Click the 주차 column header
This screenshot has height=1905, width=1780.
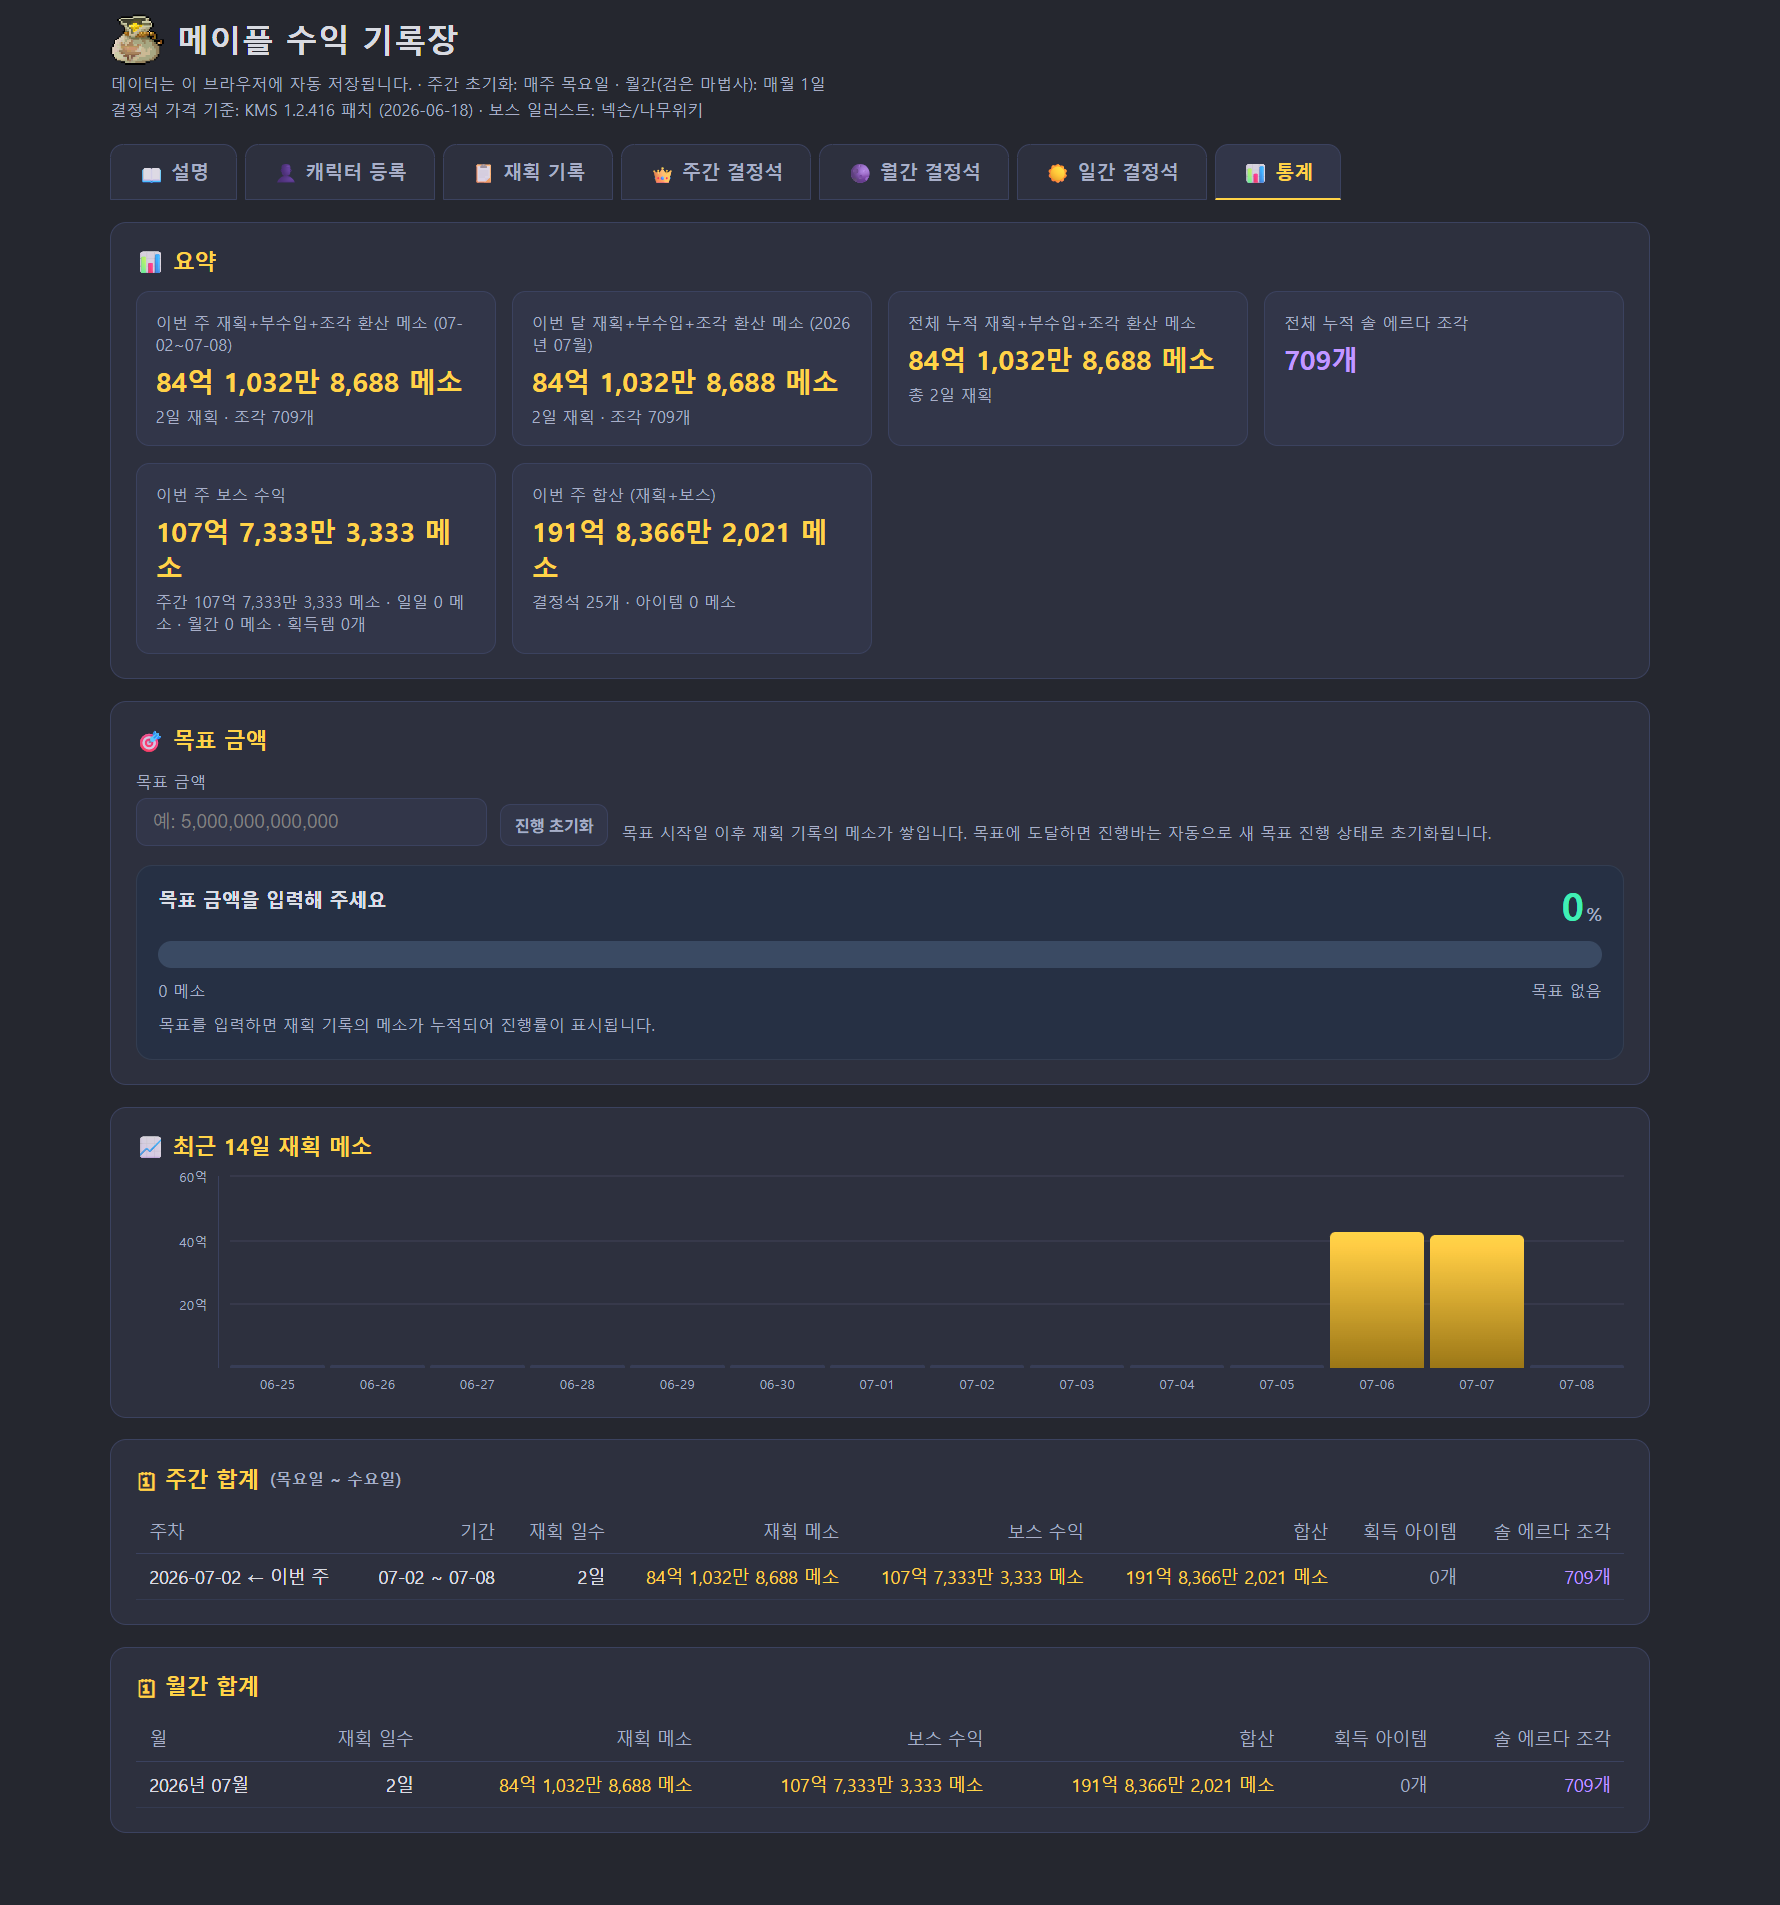point(167,1532)
